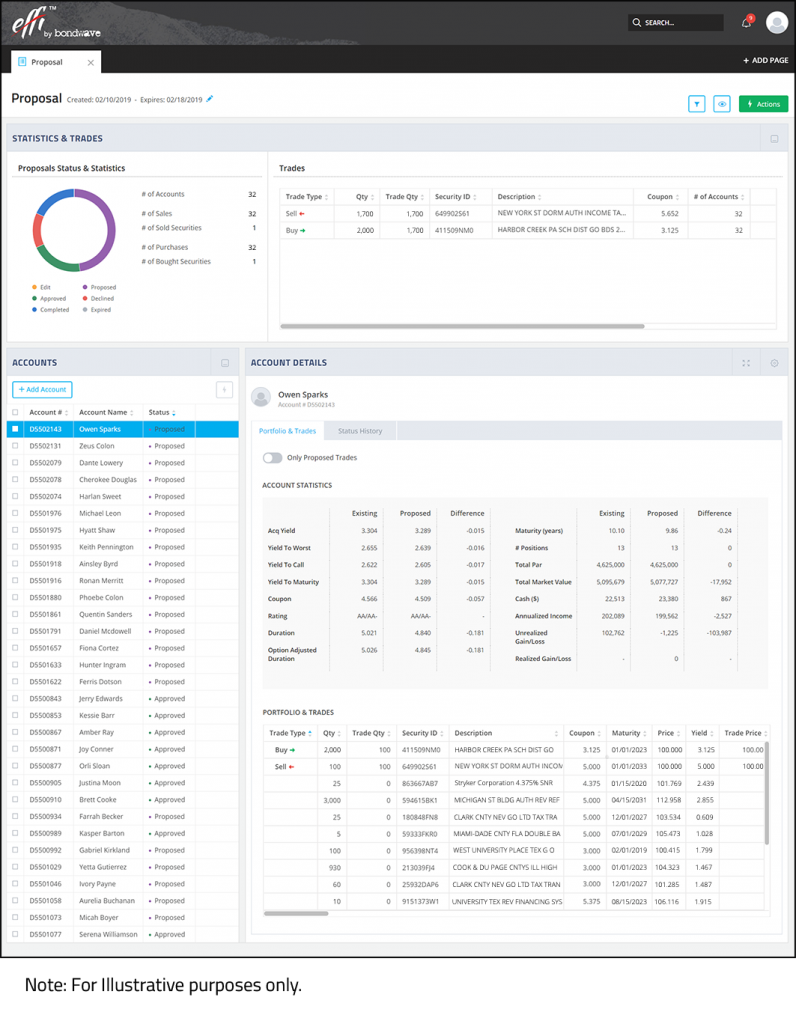
Task: Collapse the Statistics & Trades panel
Action: click(774, 138)
